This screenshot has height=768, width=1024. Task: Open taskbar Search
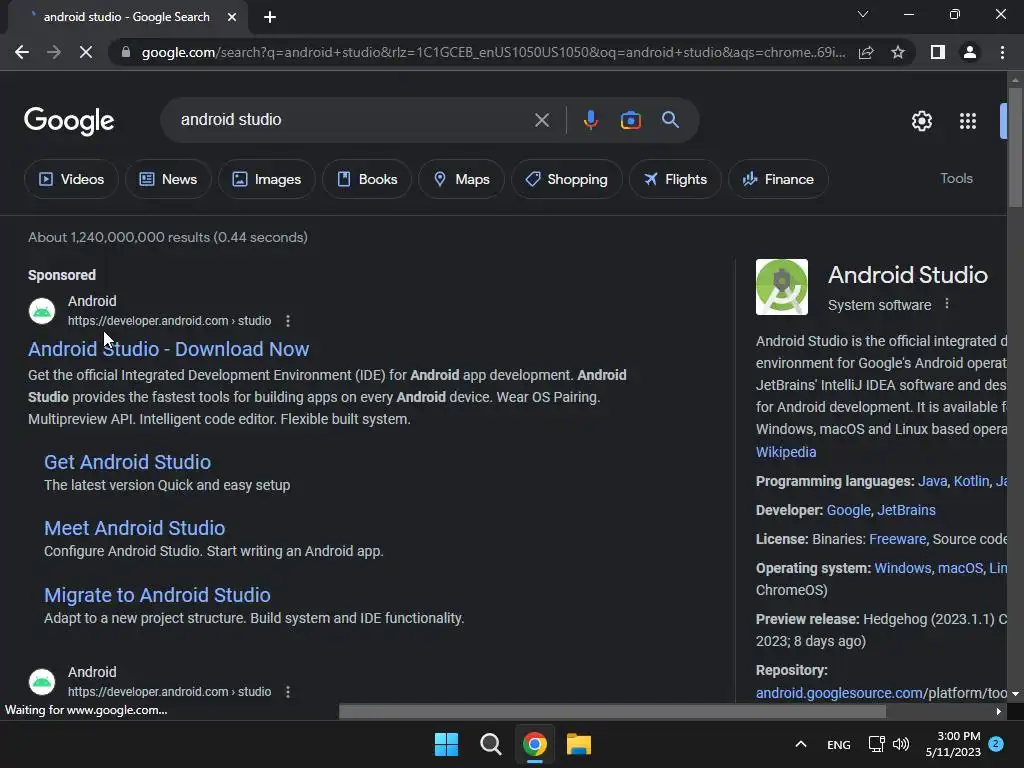490,744
